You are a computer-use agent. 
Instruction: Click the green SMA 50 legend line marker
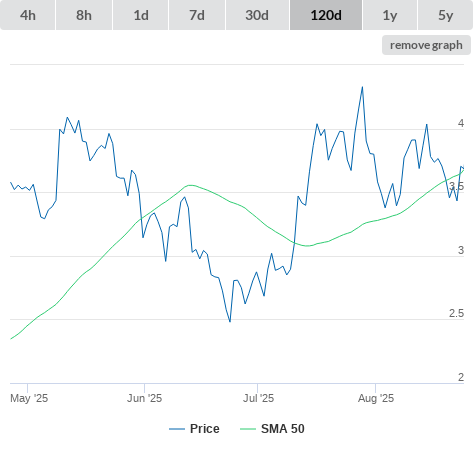pyautogui.click(x=248, y=429)
